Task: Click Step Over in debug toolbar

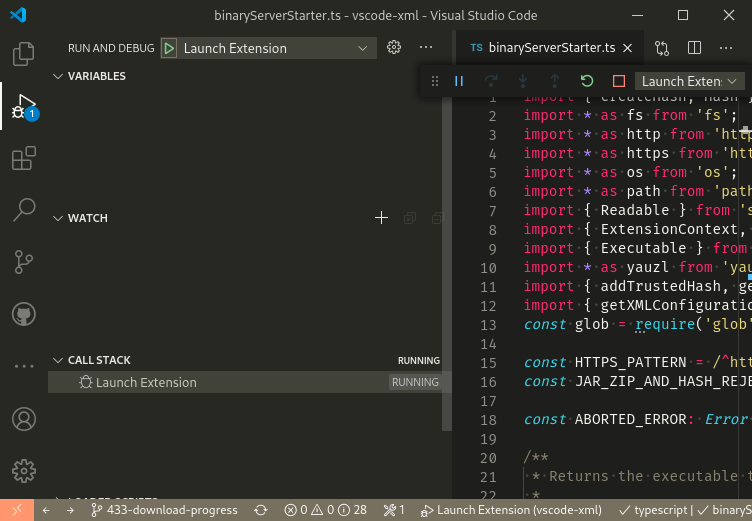Action: (x=491, y=81)
